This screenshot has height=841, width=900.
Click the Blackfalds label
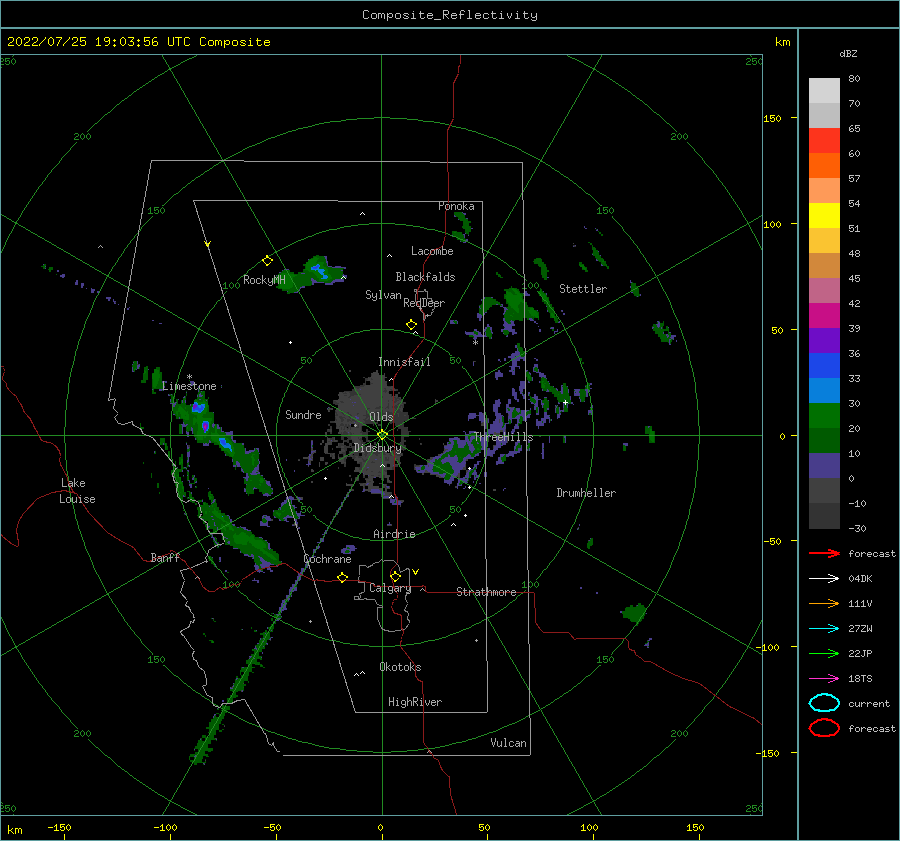(x=425, y=277)
